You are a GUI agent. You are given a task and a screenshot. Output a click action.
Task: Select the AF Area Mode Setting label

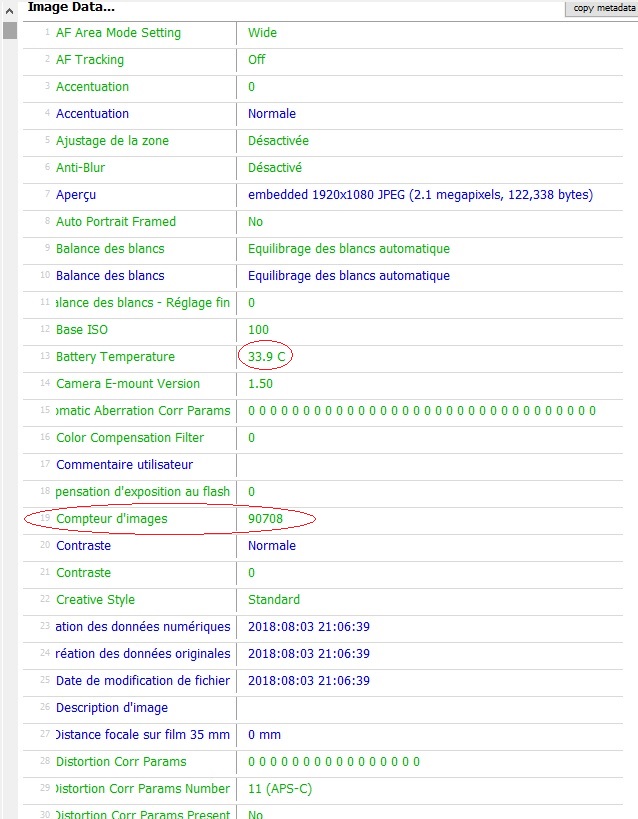(118, 33)
